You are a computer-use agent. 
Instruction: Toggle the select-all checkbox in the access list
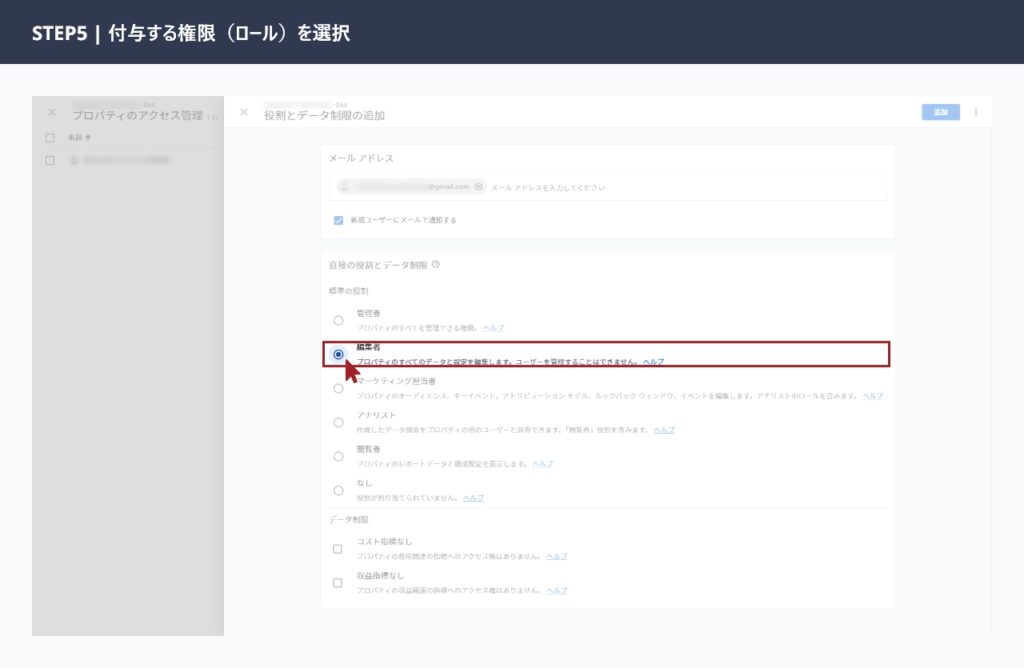tap(49, 137)
